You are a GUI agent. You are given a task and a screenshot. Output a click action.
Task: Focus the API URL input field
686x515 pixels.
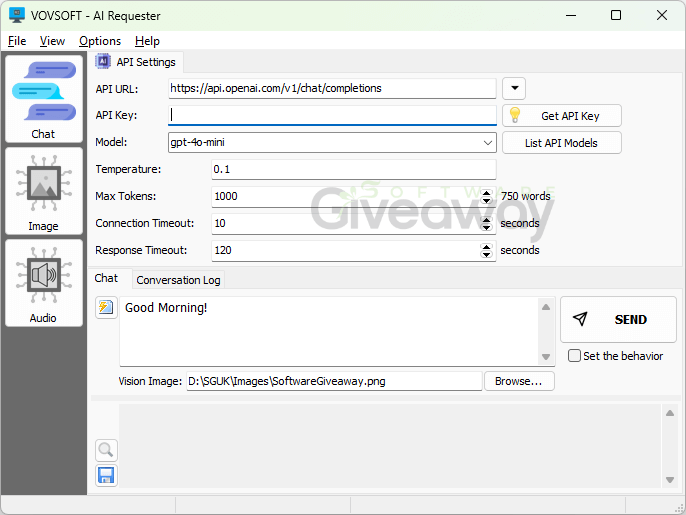coord(332,88)
